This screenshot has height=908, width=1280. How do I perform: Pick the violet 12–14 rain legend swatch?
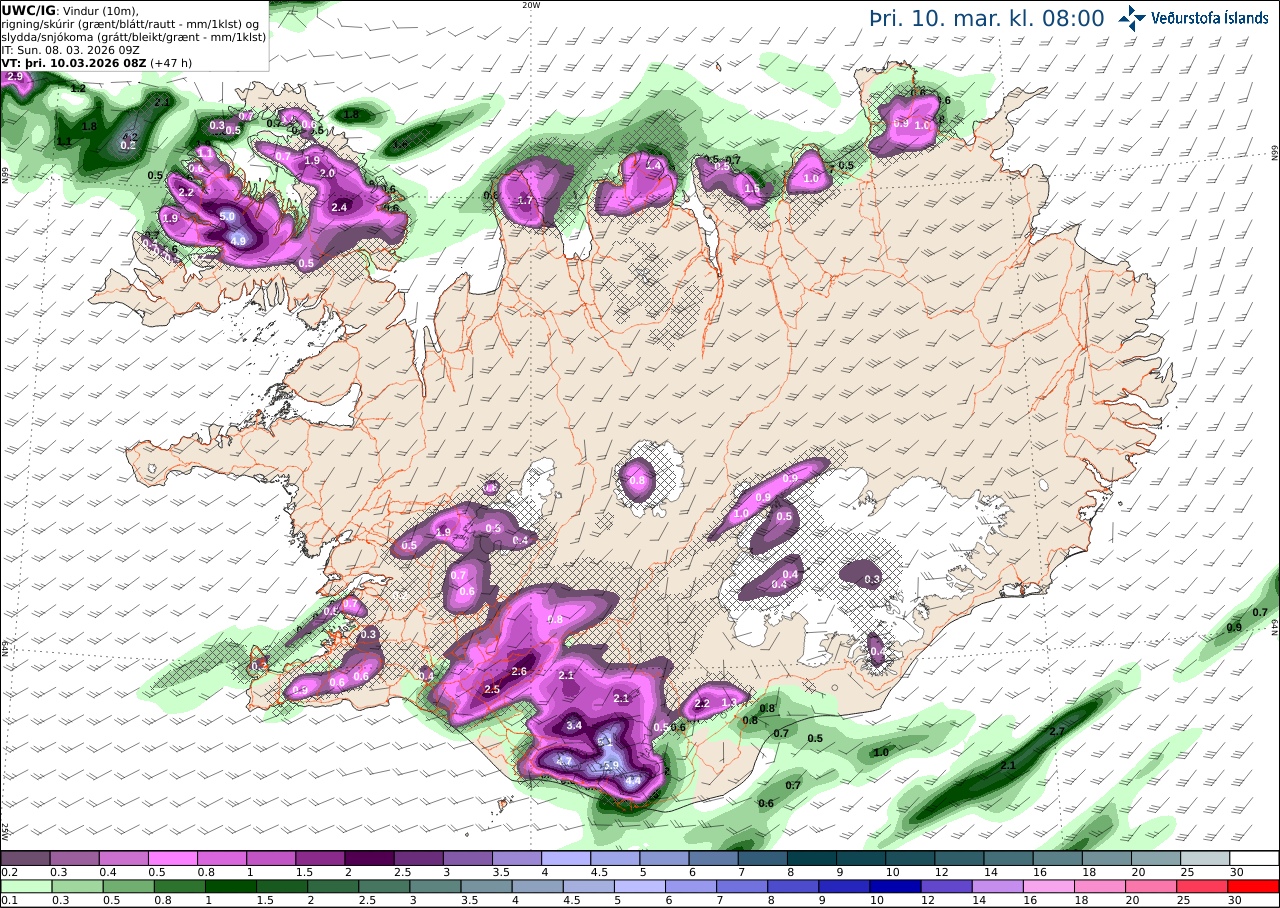click(945, 886)
